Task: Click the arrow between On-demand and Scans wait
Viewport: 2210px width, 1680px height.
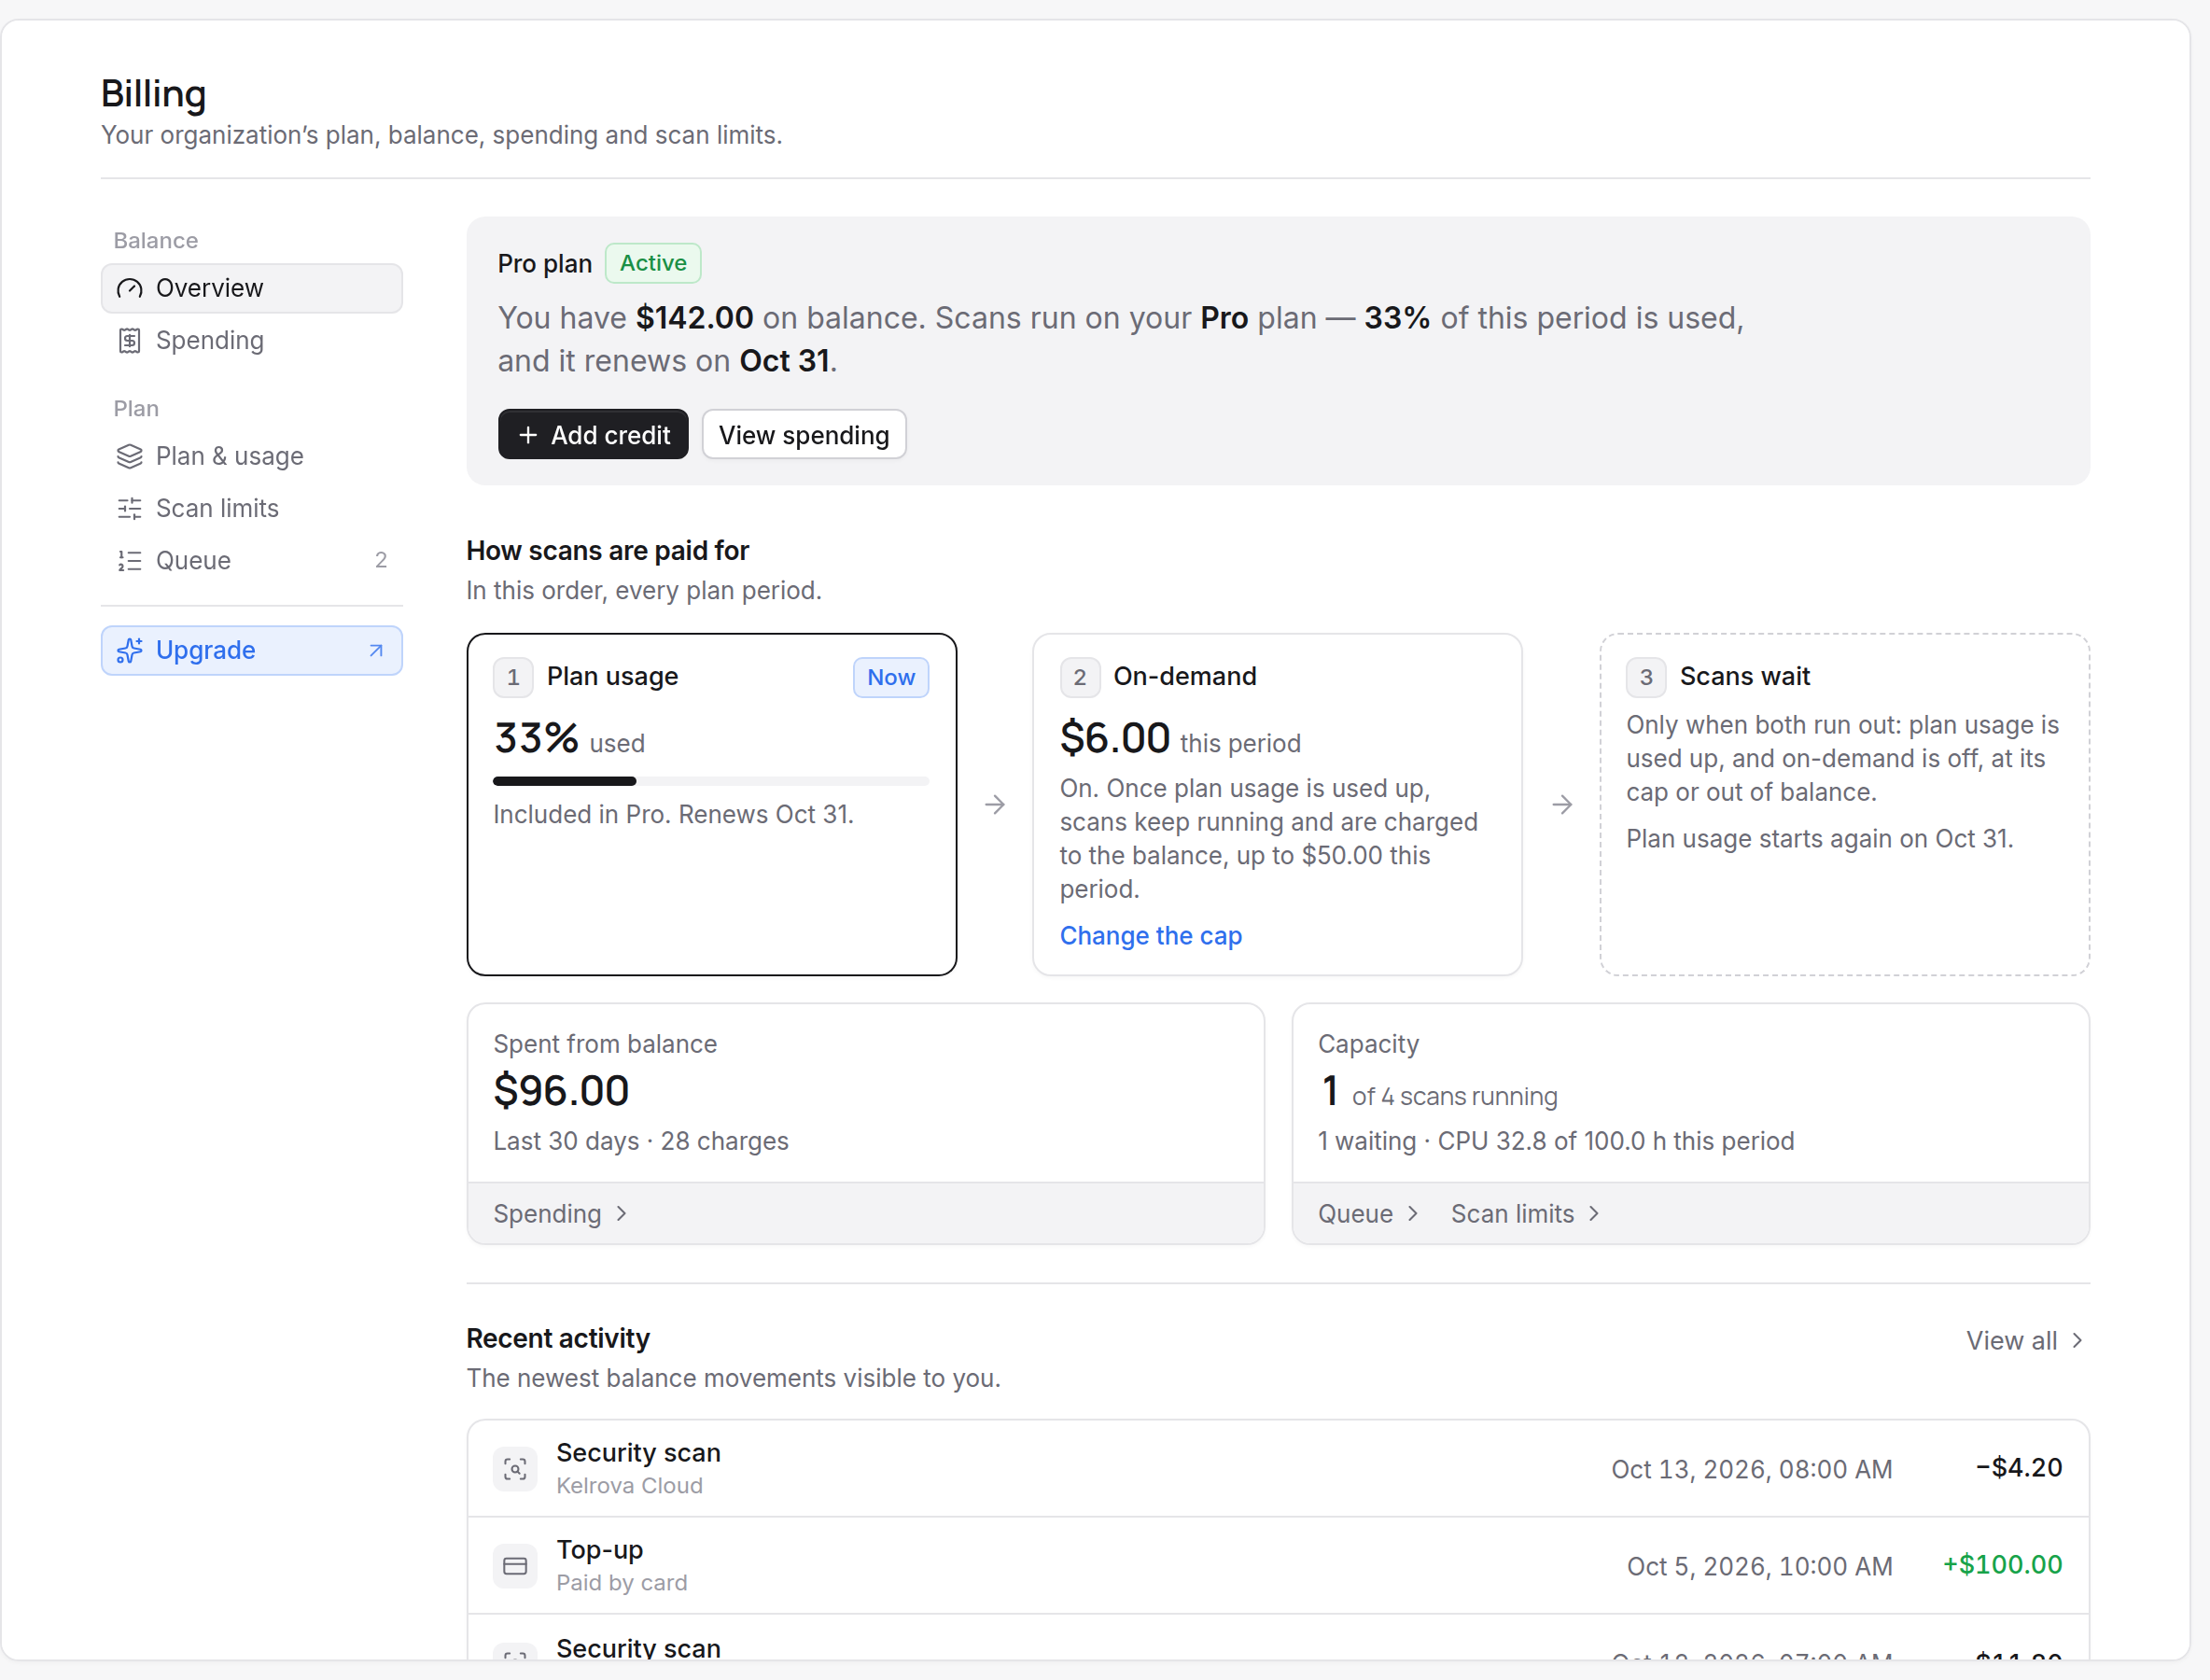Action: tap(1562, 804)
